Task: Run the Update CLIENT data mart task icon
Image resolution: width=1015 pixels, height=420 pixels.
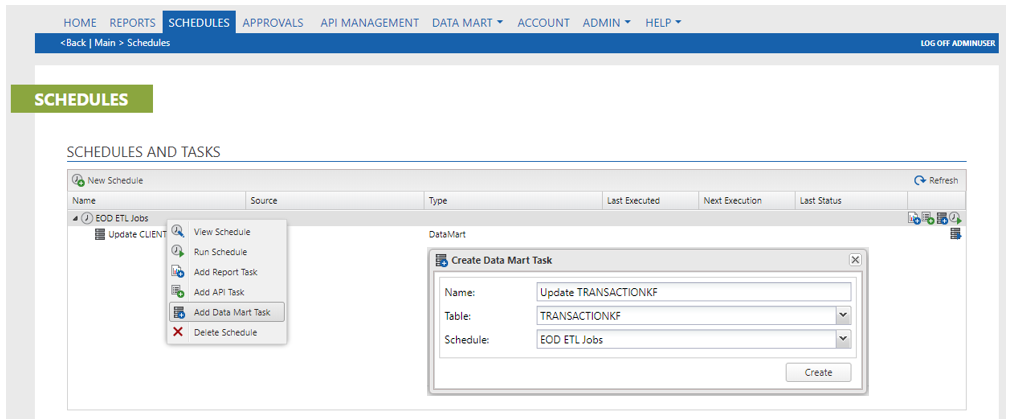Action: click(955, 234)
